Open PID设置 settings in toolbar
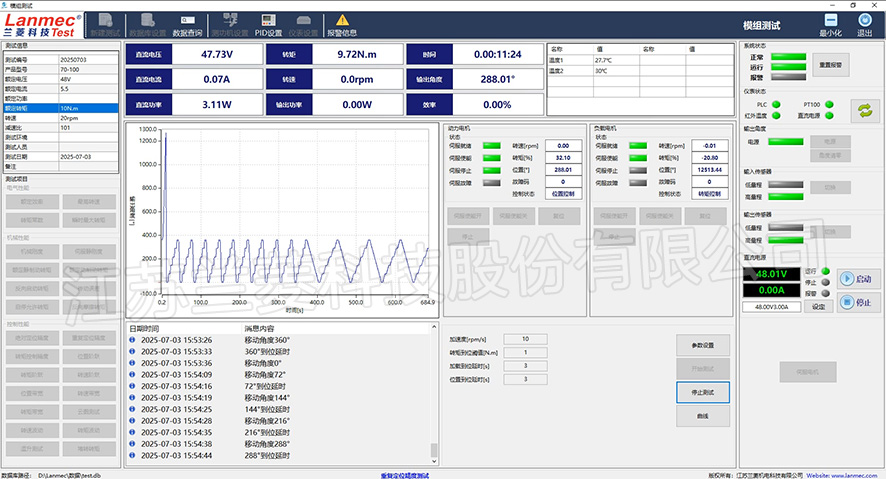The width and height of the screenshot is (886, 479). pos(268,26)
